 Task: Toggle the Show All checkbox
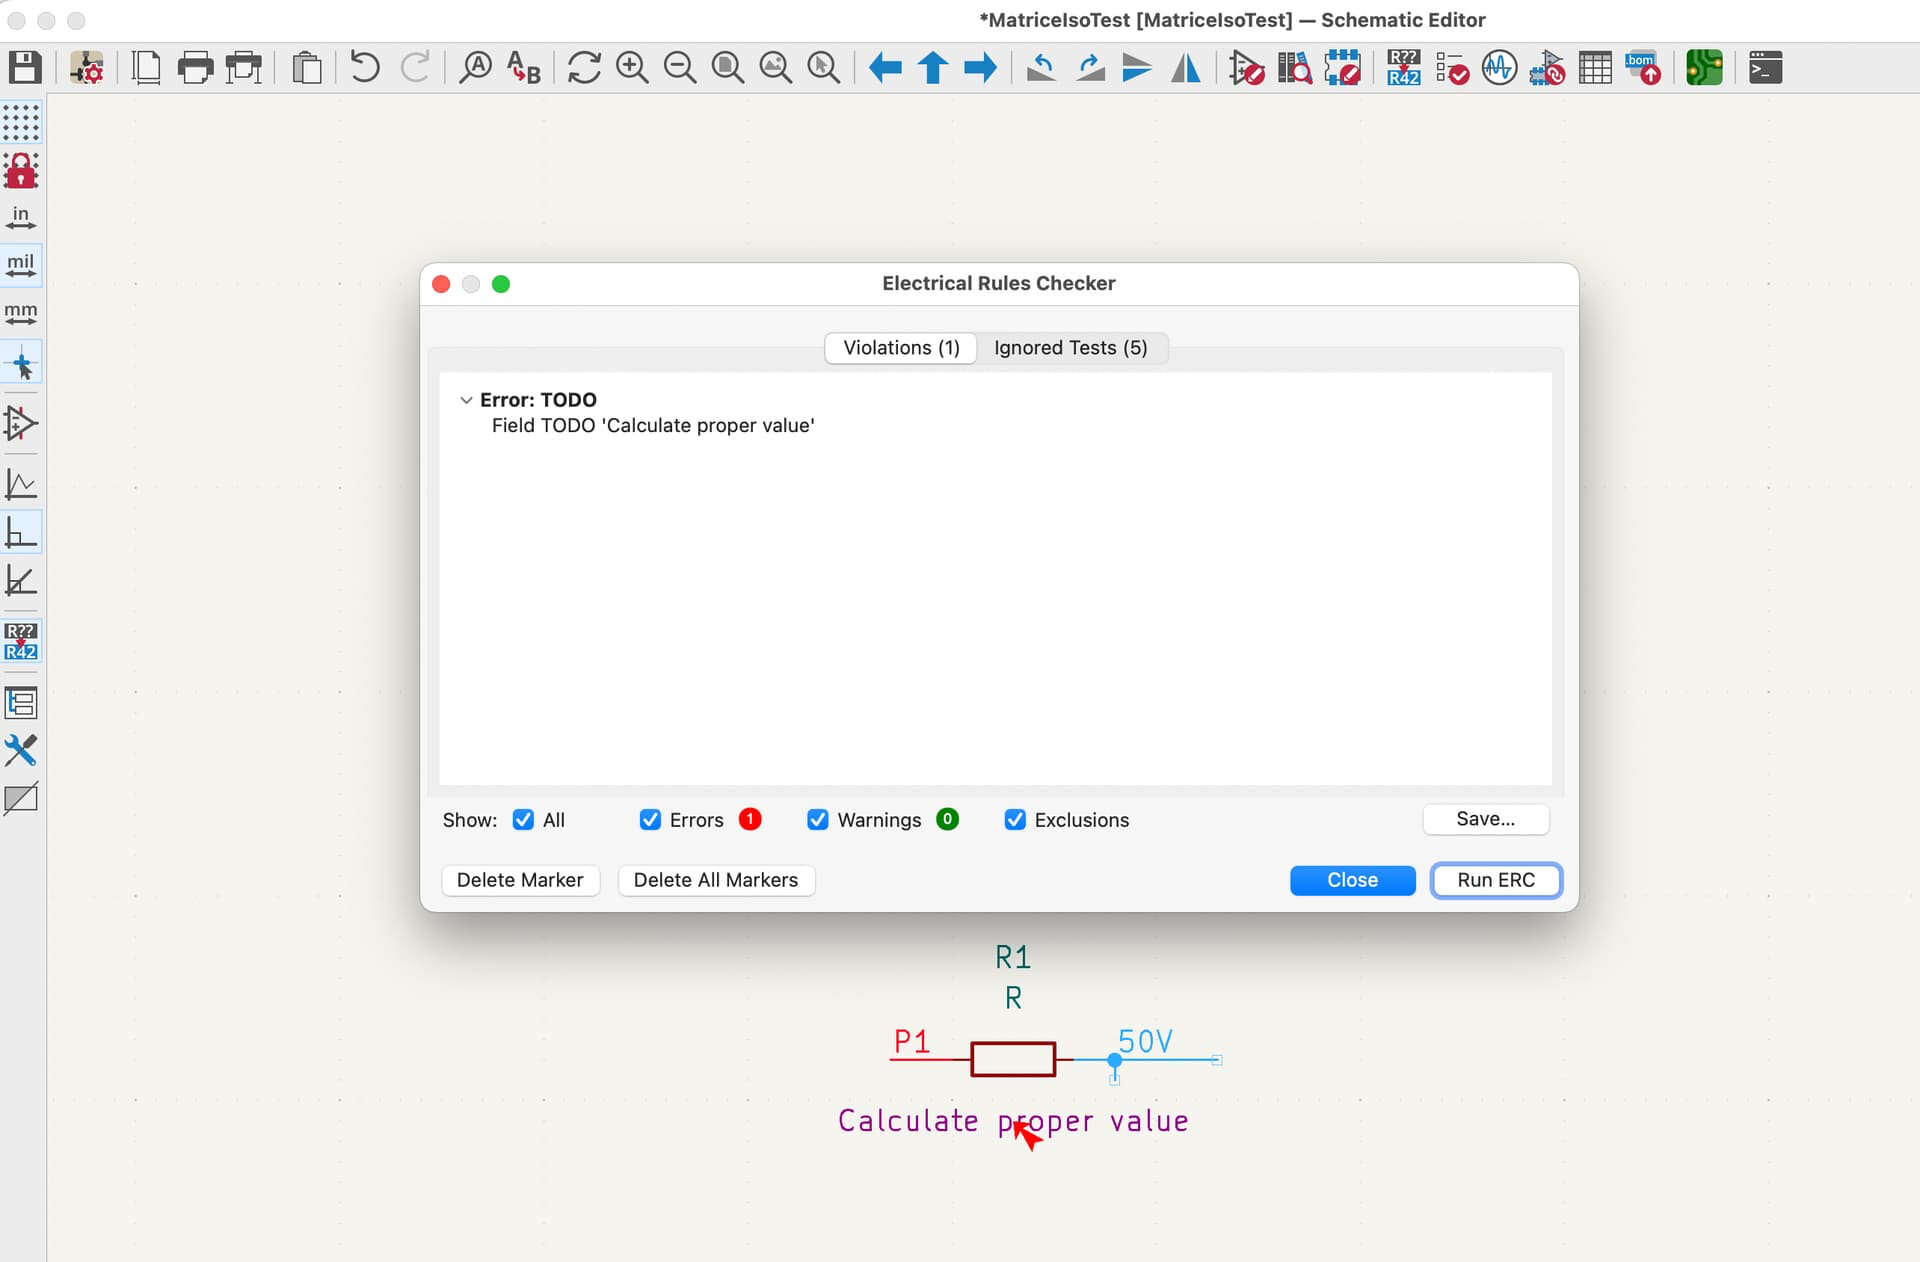click(523, 820)
